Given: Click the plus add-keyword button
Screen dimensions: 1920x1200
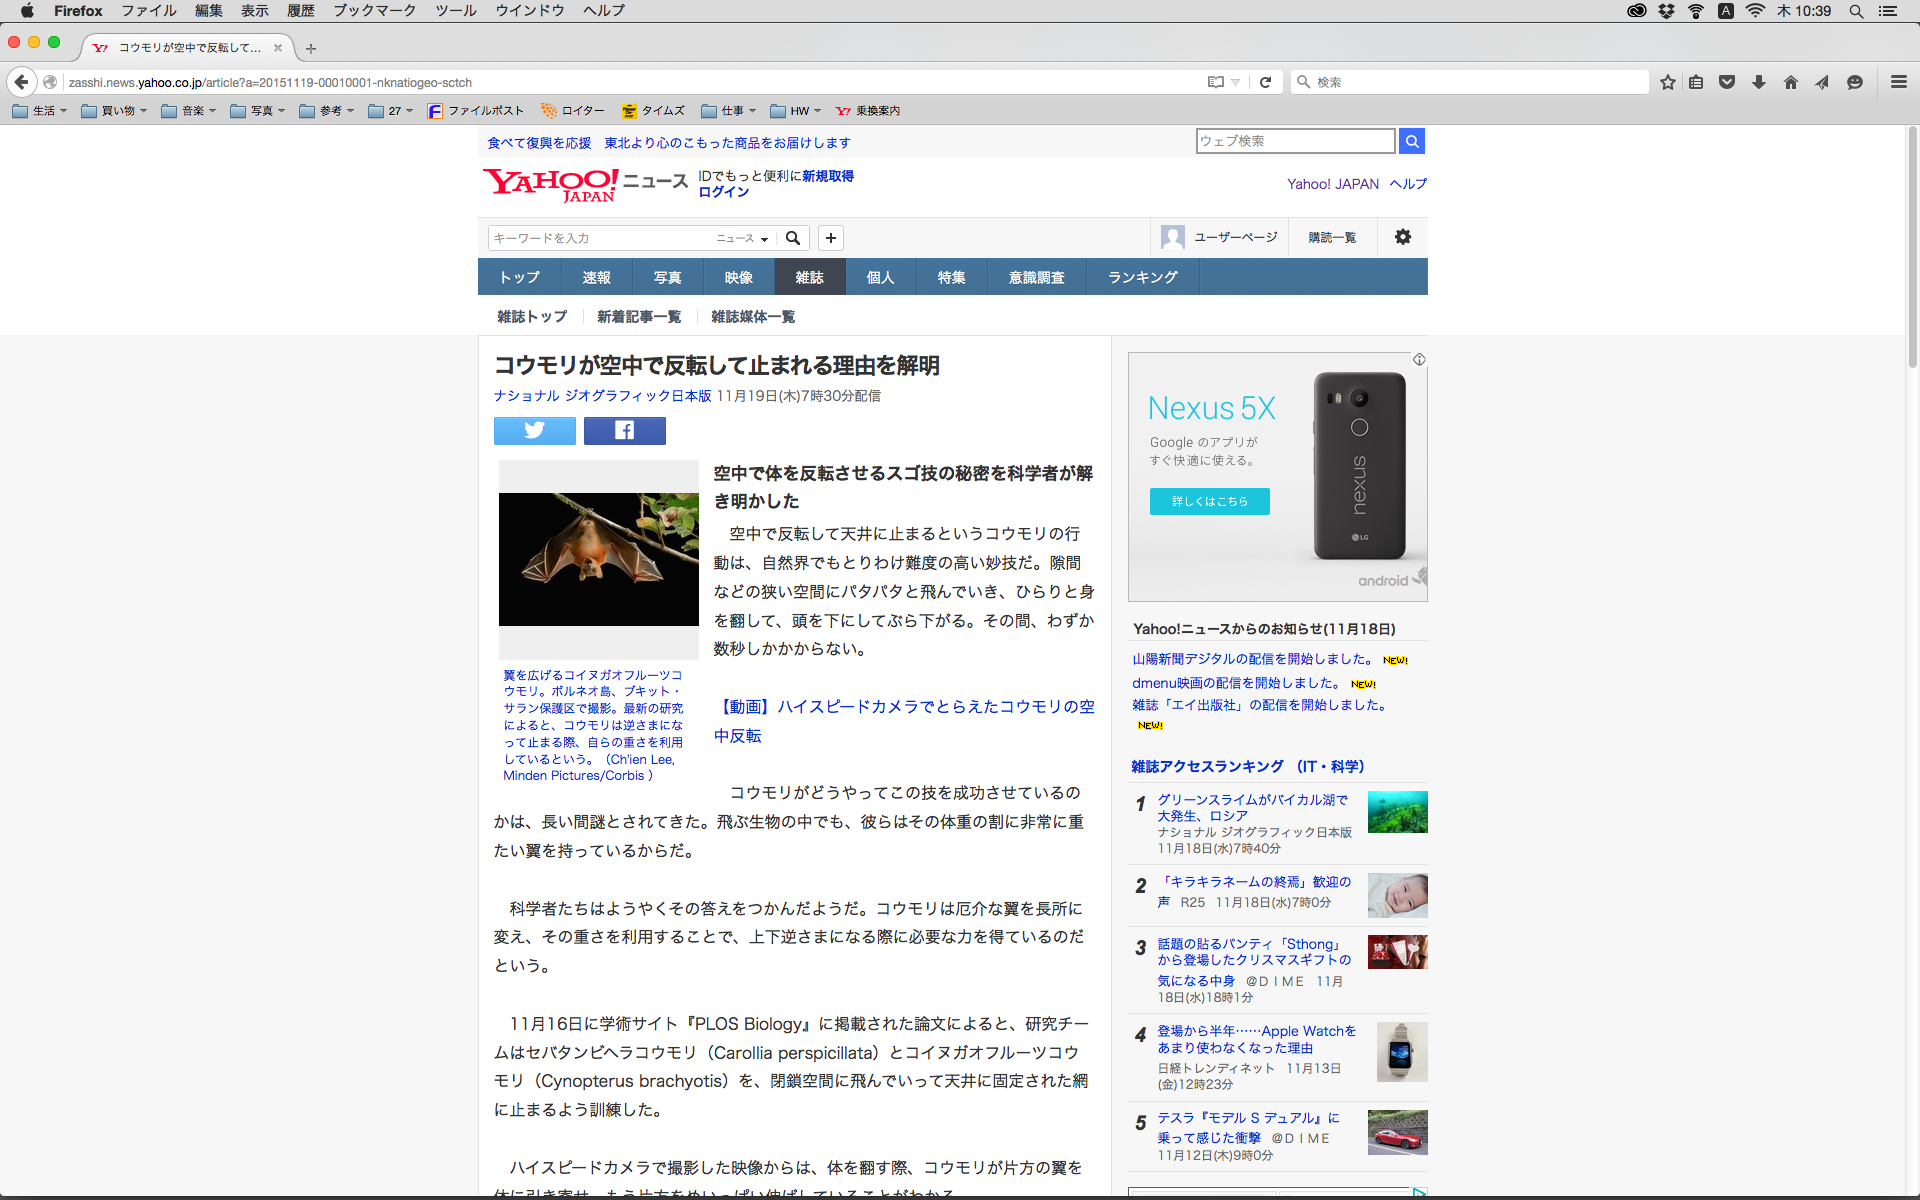Looking at the screenshot, I should point(830,238).
